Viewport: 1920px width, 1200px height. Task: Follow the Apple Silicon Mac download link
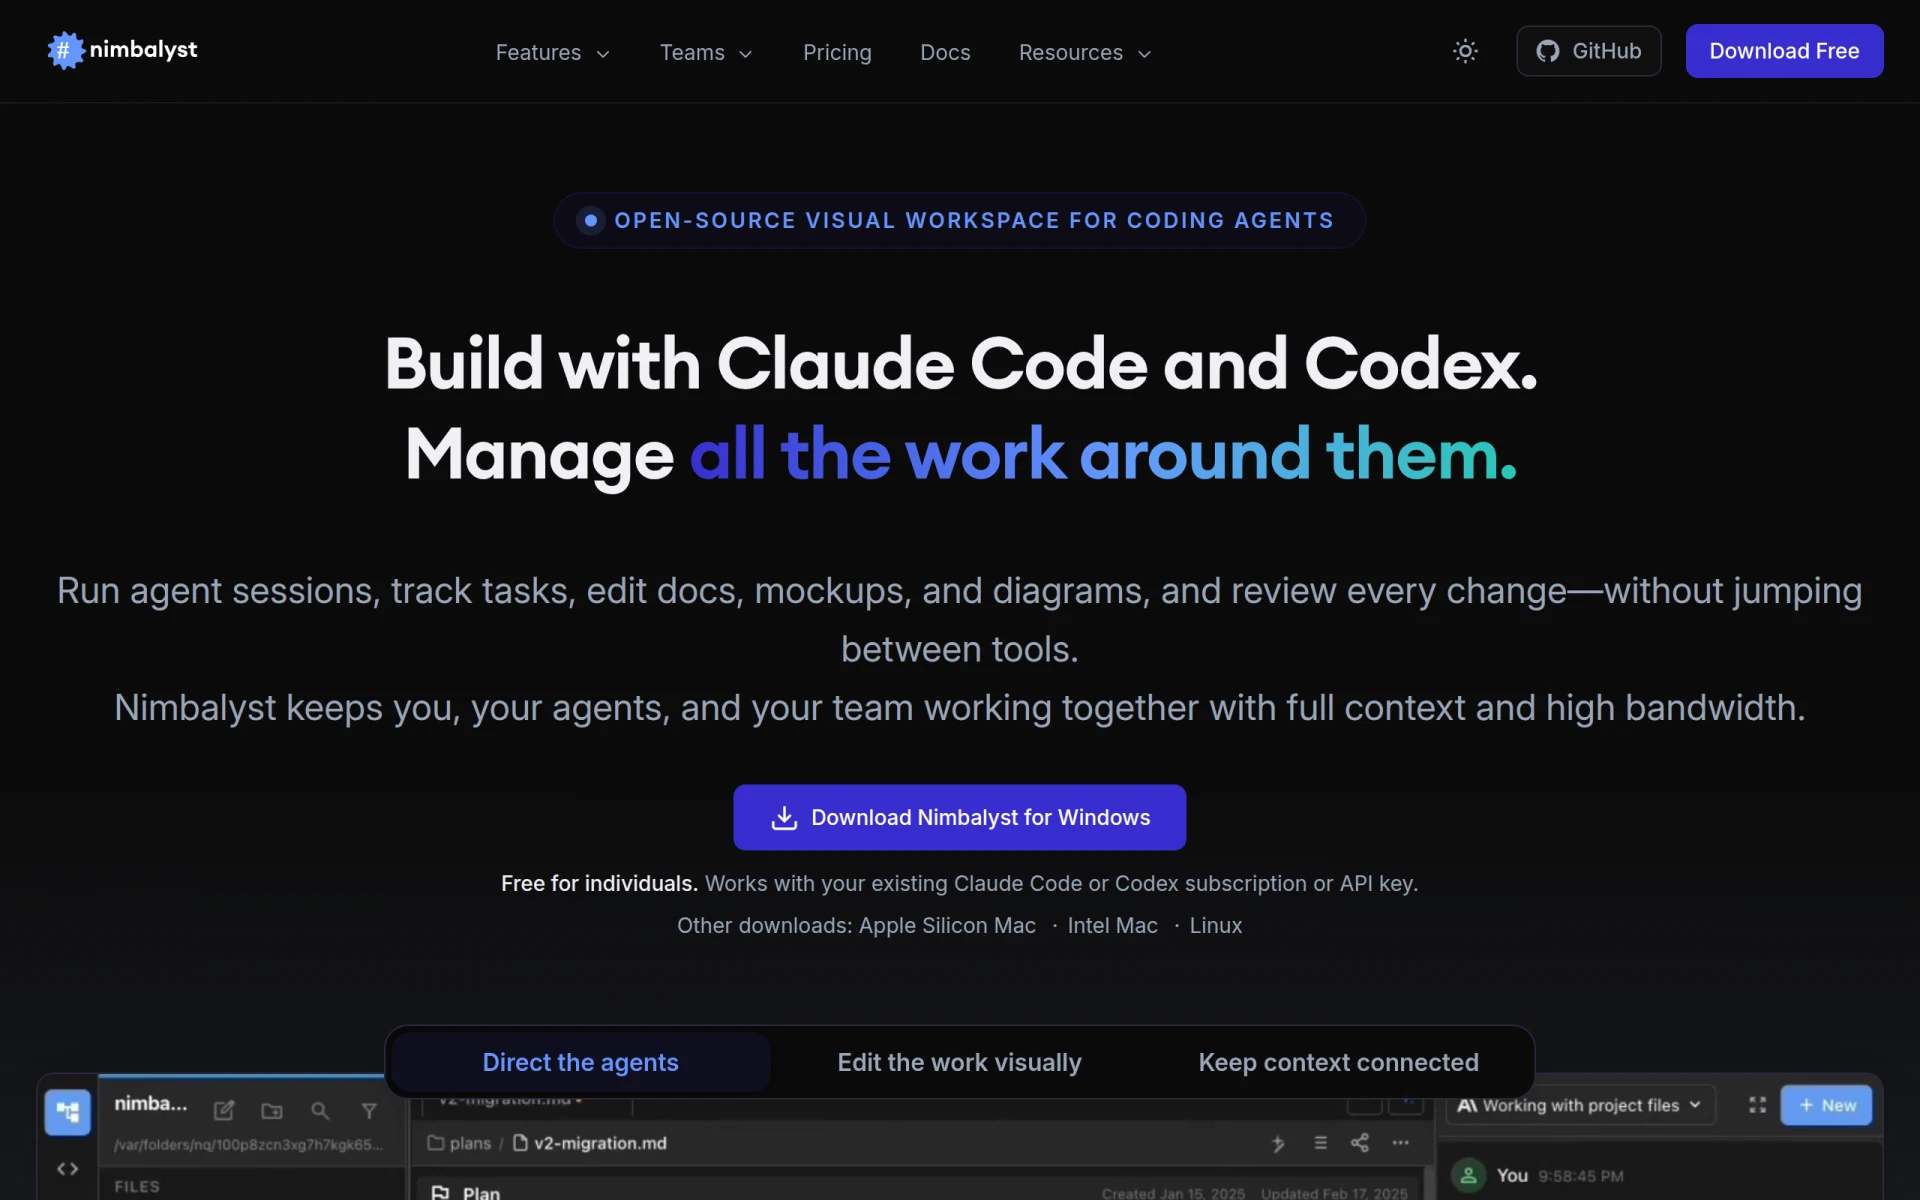pos(947,926)
